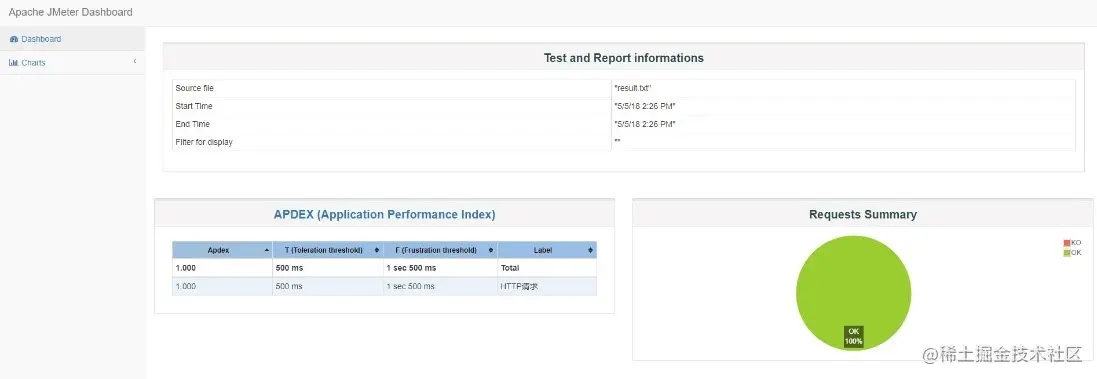This screenshot has width=1097, height=379.
Task: Click the OK green legend swatch
Action: pos(1067,252)
